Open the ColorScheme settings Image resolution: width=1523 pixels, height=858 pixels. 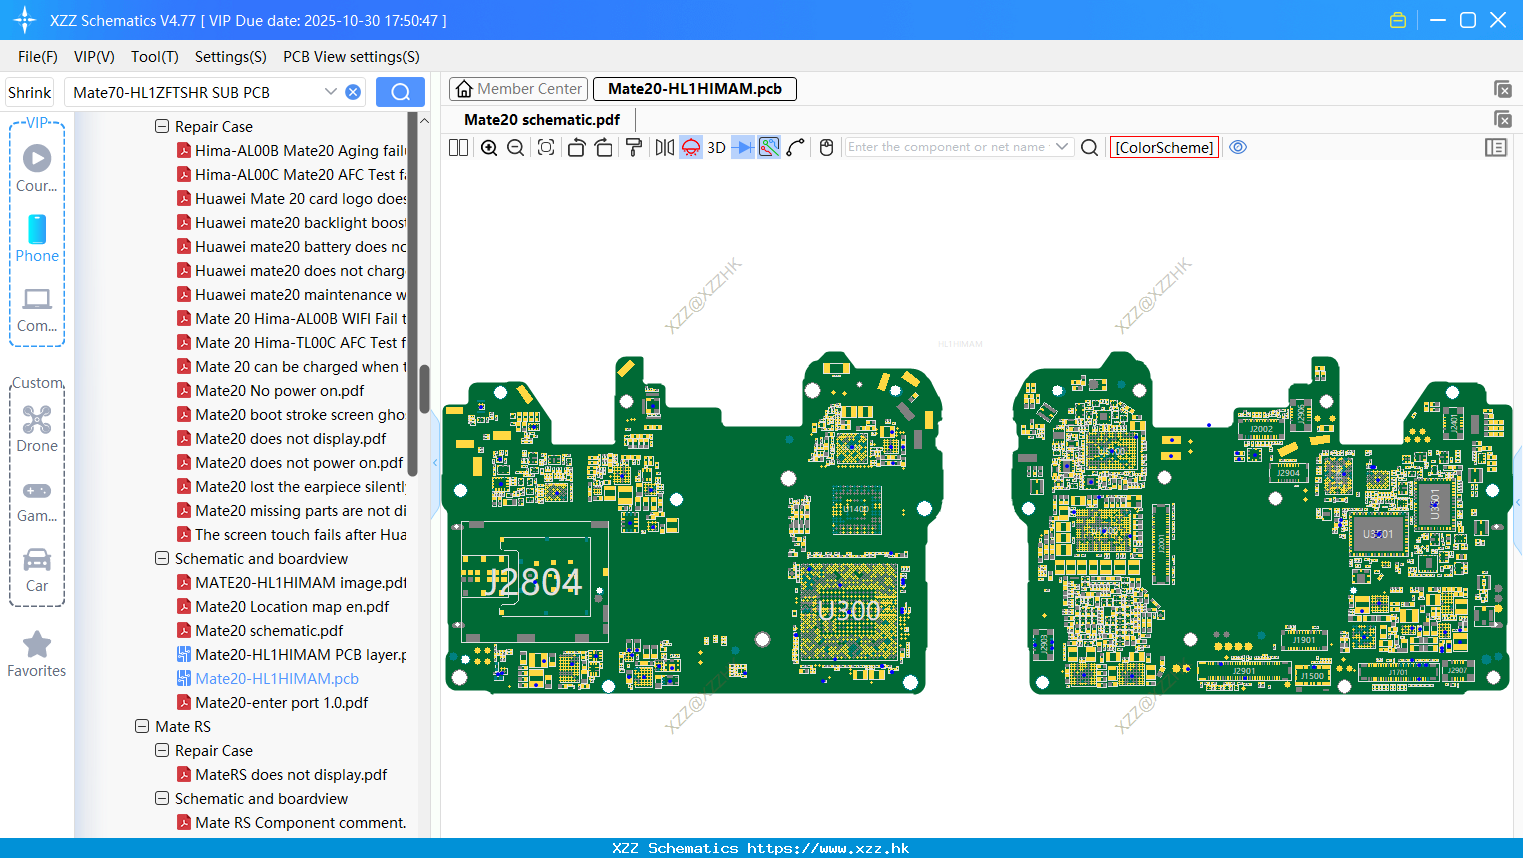coord(1164,148)
